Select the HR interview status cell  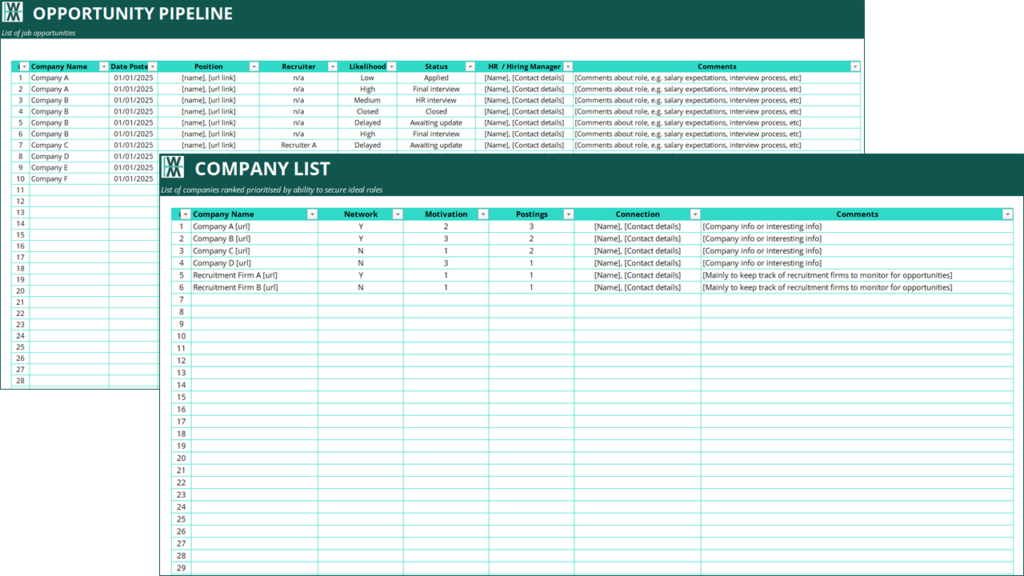click(436, 100)
